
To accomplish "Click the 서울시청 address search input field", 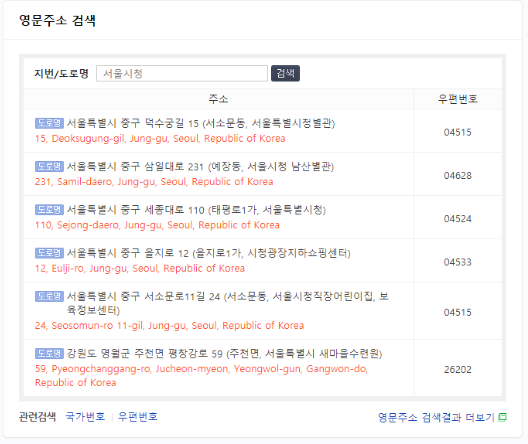I will [x=182, y=73].
